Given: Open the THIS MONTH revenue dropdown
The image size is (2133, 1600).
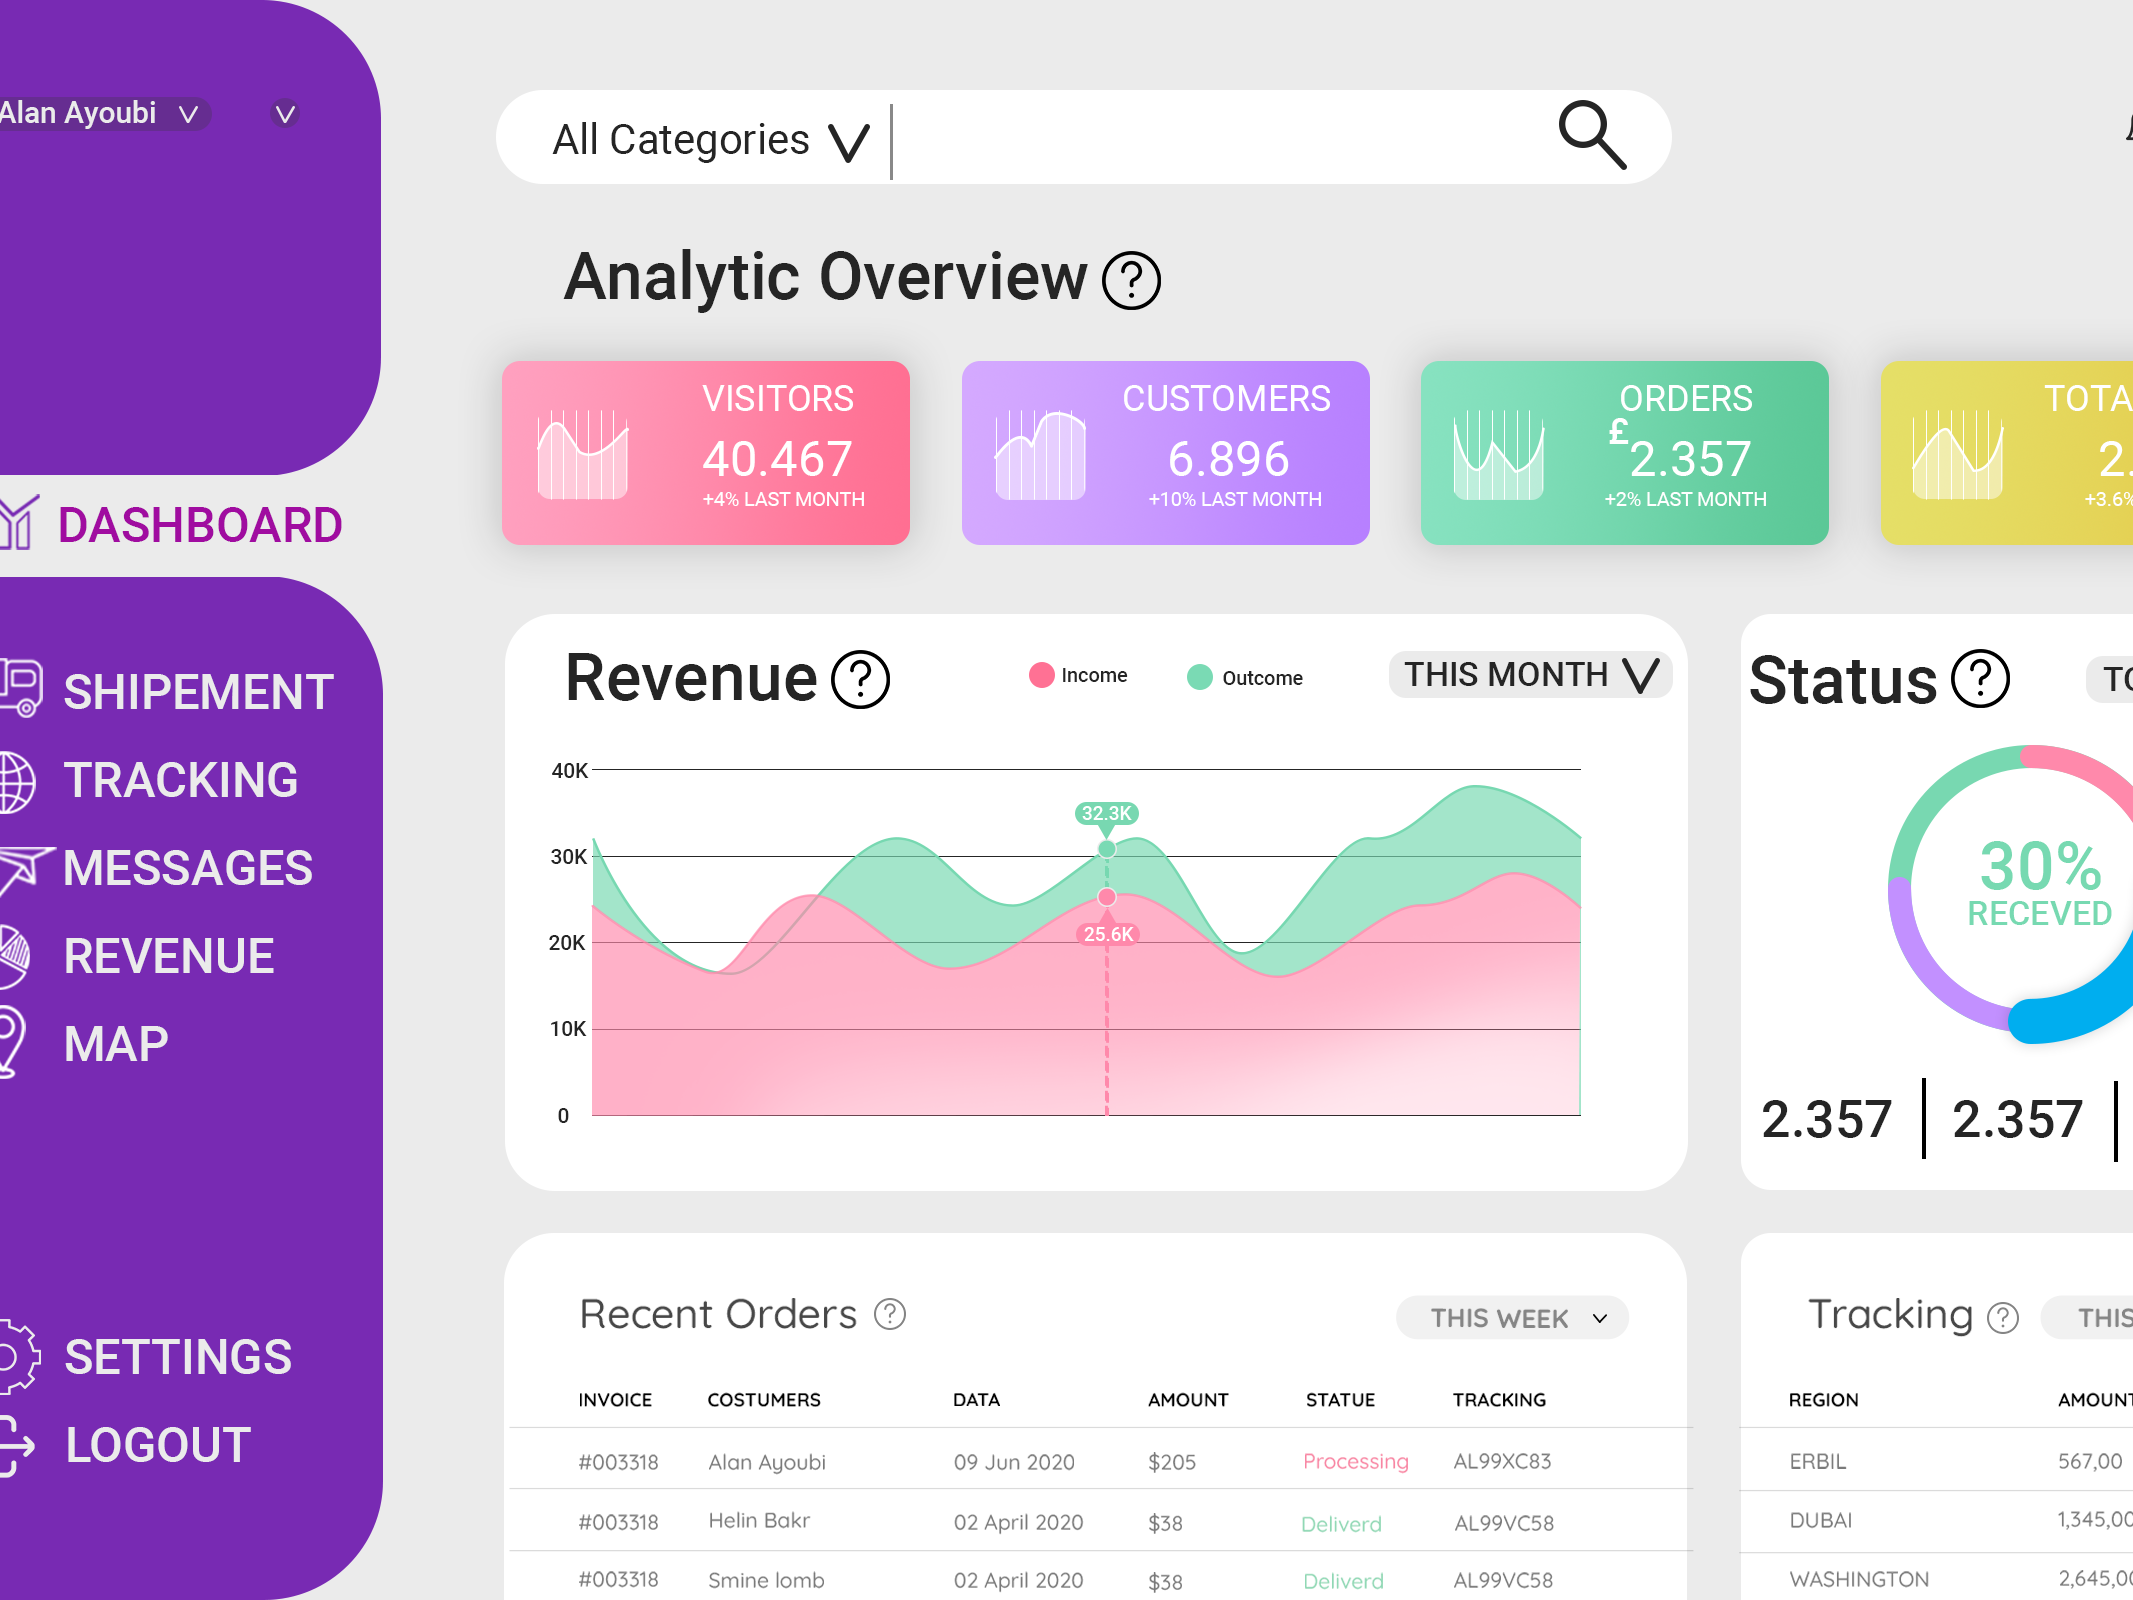Looking at the screenshot, I should click(1530, 675).
